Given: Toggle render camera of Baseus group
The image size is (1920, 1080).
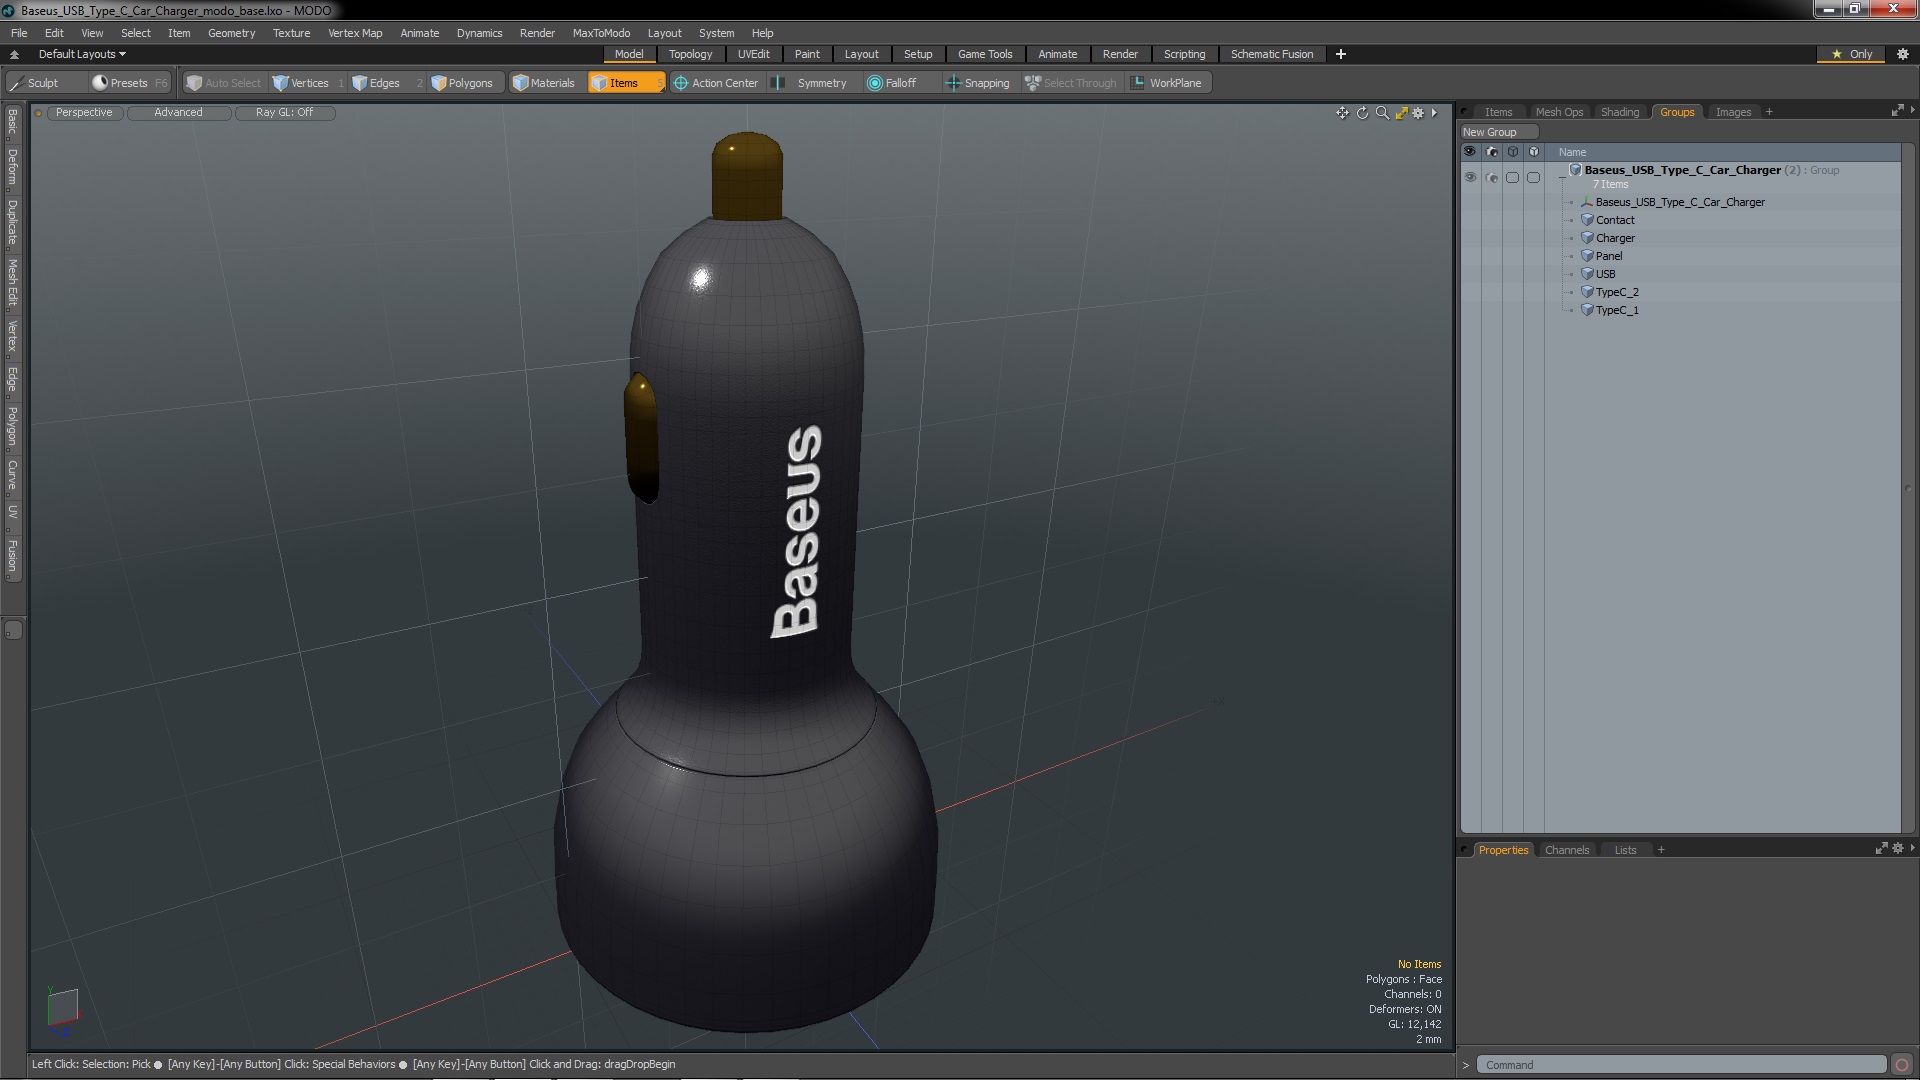Looking at the screenshot, I should coord(1491,177).
